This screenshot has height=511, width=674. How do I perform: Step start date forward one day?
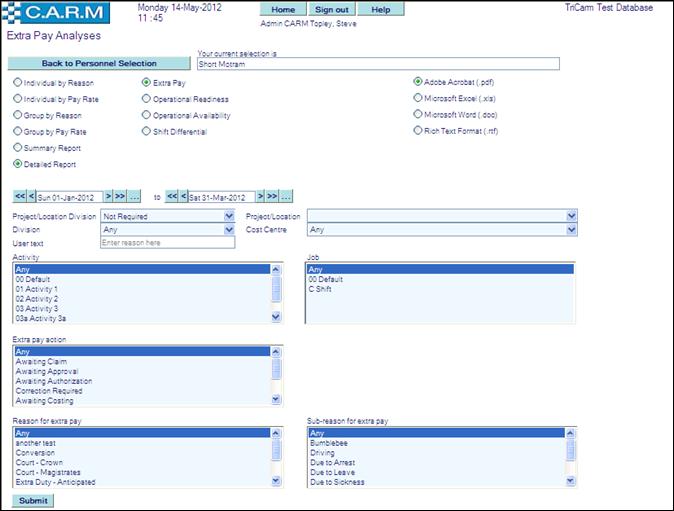[x=108, y=196]
